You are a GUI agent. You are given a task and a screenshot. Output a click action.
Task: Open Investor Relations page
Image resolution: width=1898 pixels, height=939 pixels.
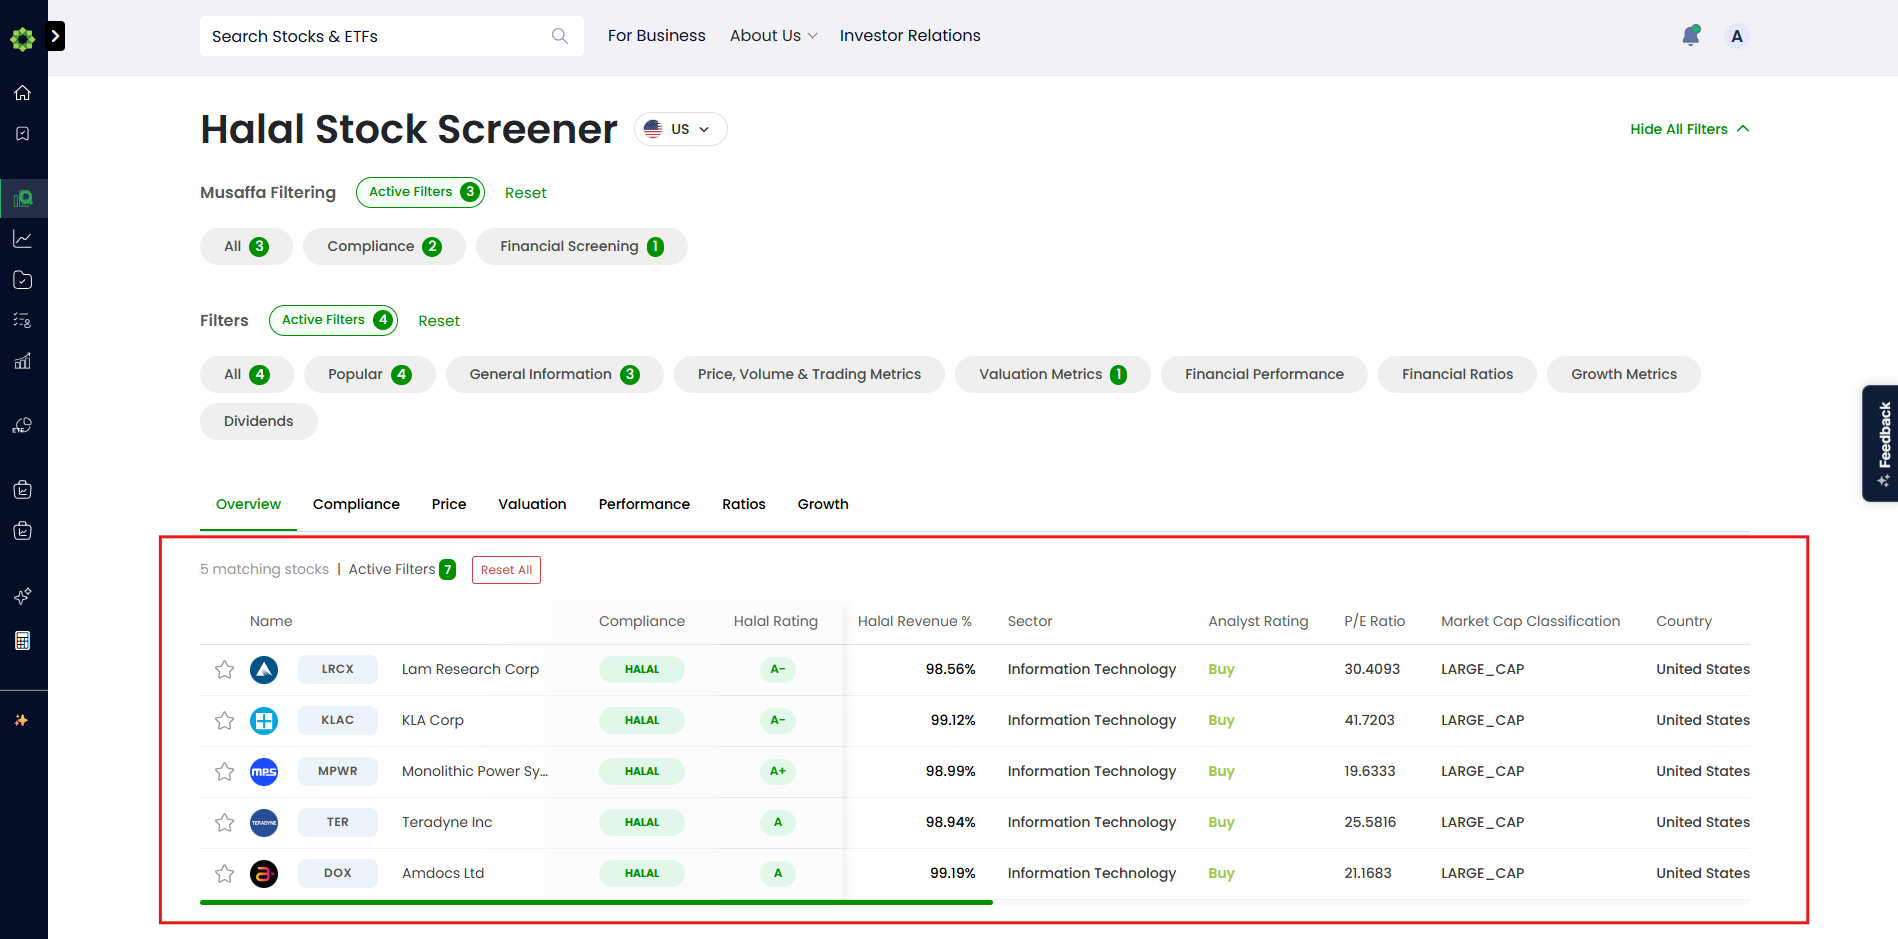(x=910, y=36)
